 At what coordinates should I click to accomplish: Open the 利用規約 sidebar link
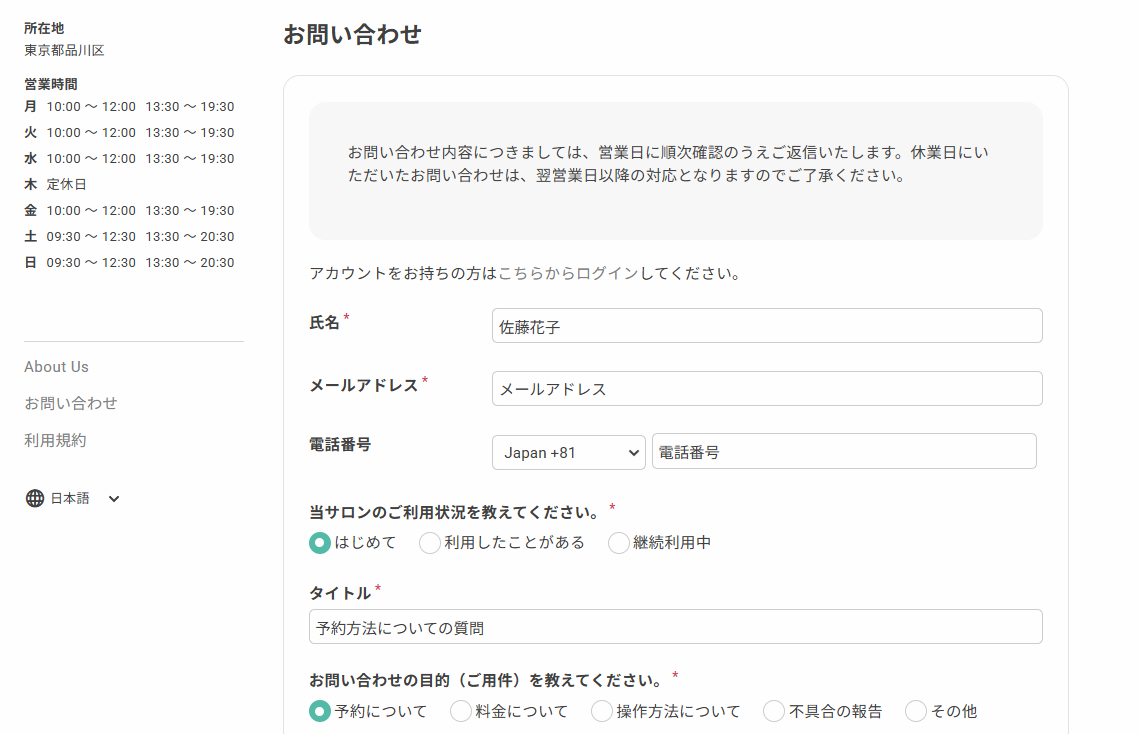(55, 440)
